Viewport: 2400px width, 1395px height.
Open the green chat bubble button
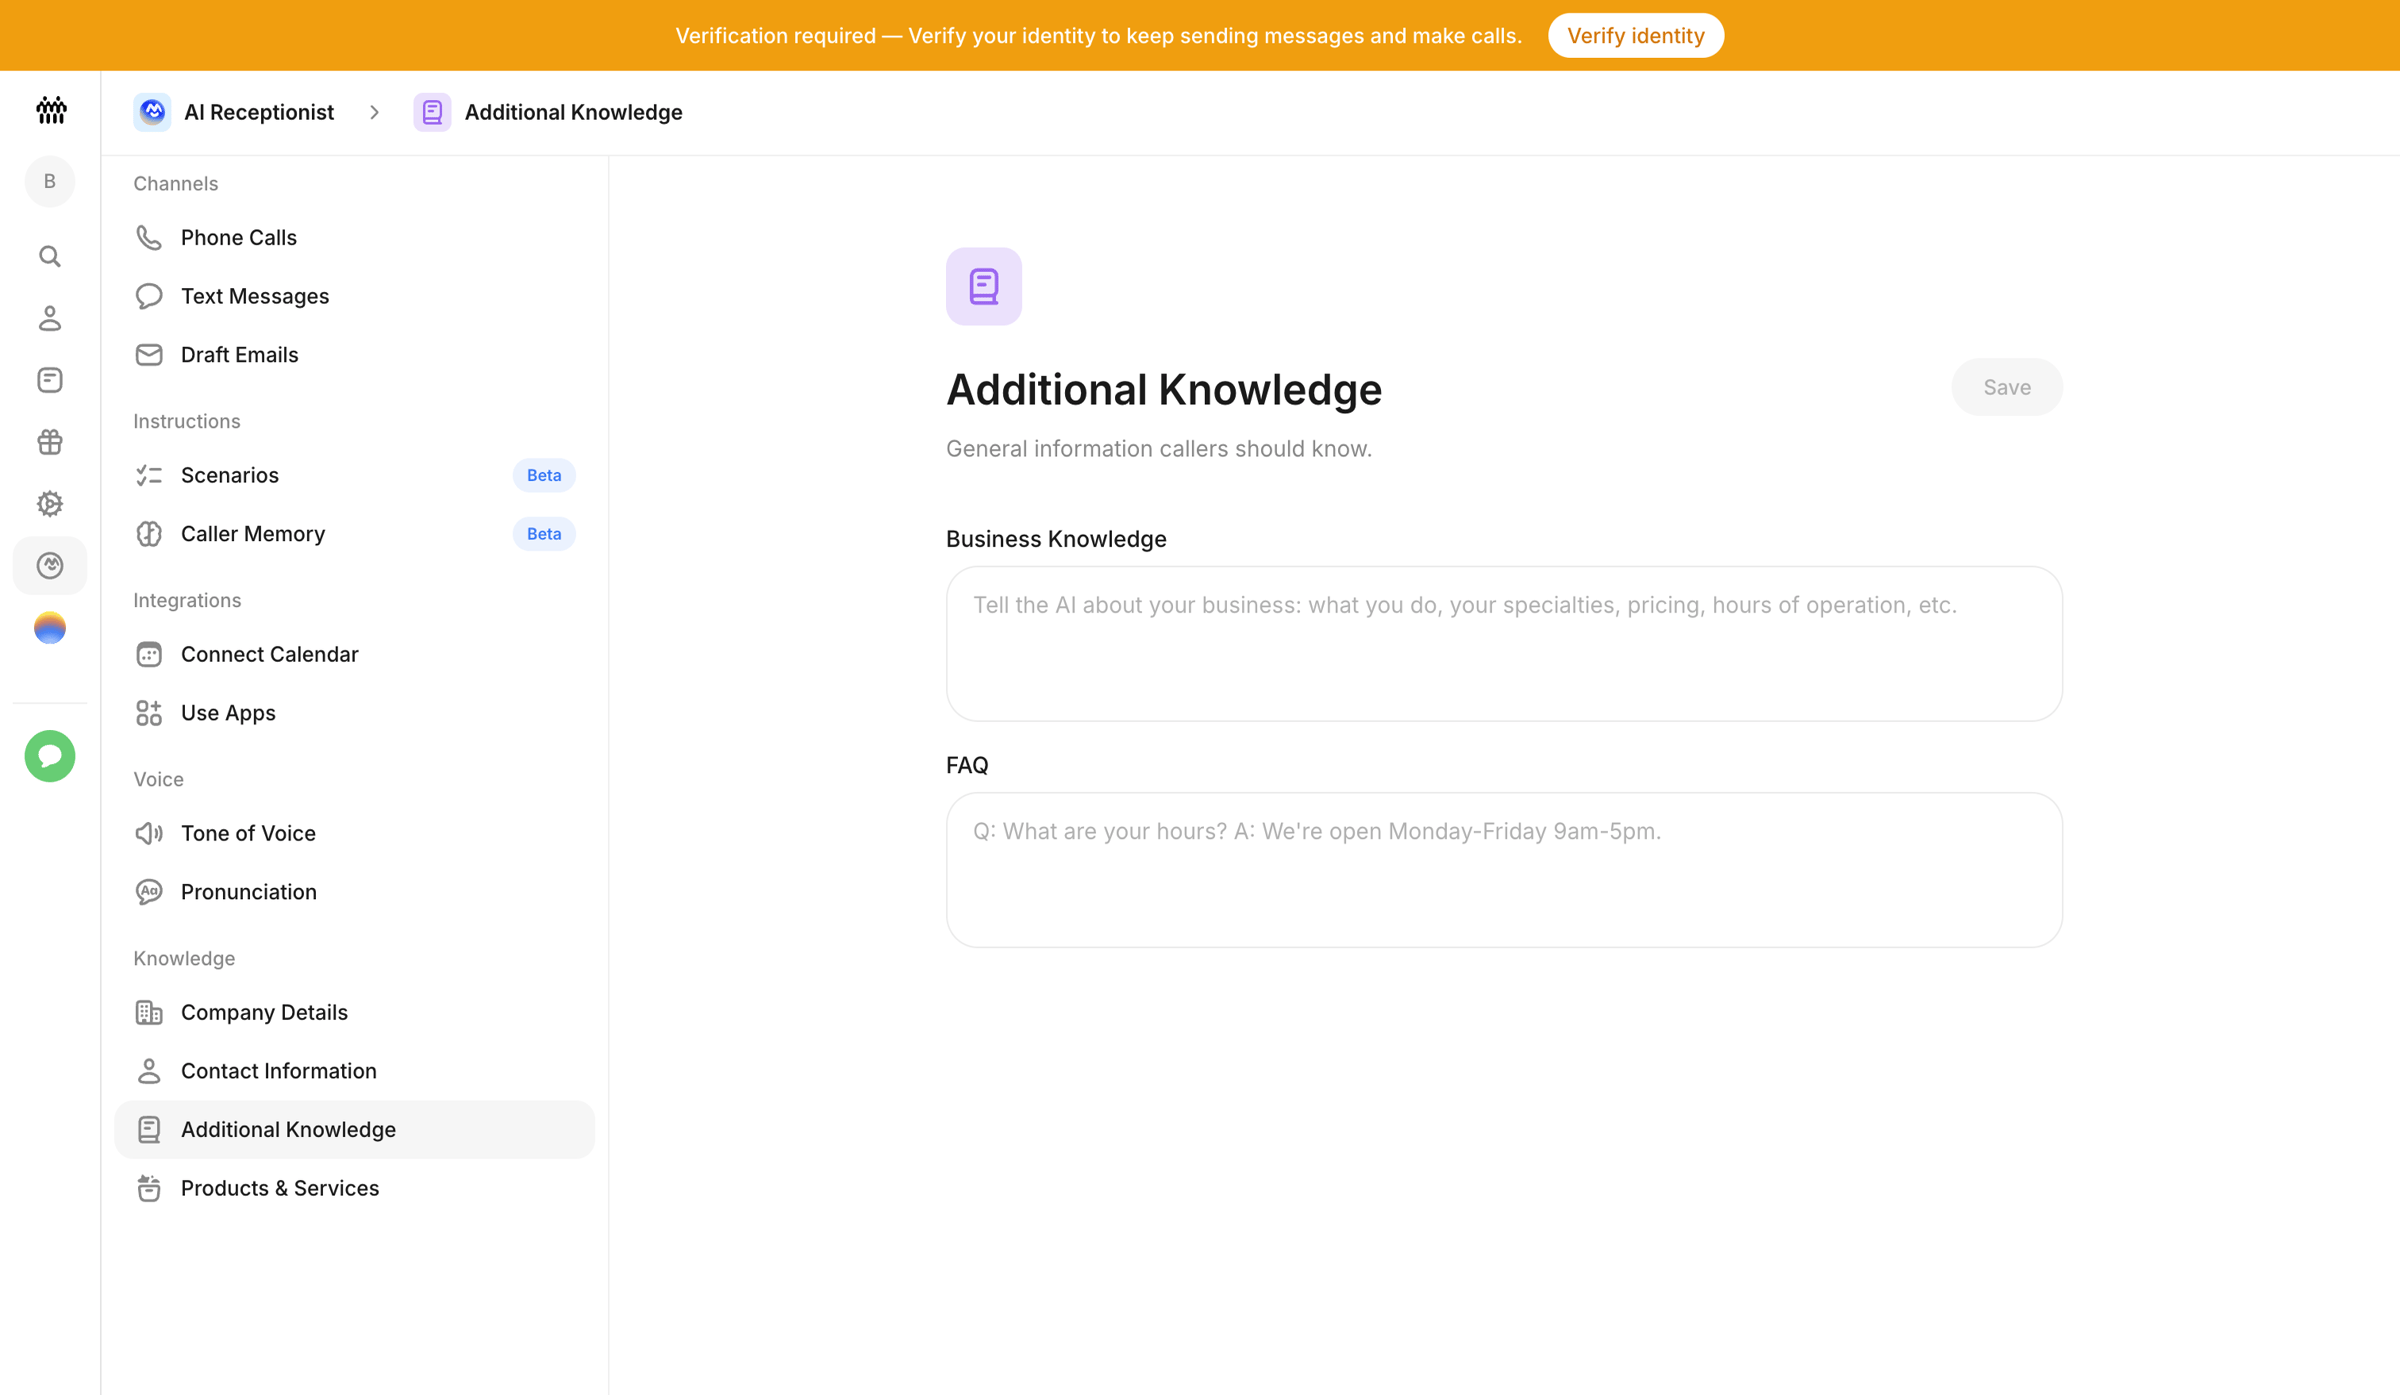(x=50, y=756)
